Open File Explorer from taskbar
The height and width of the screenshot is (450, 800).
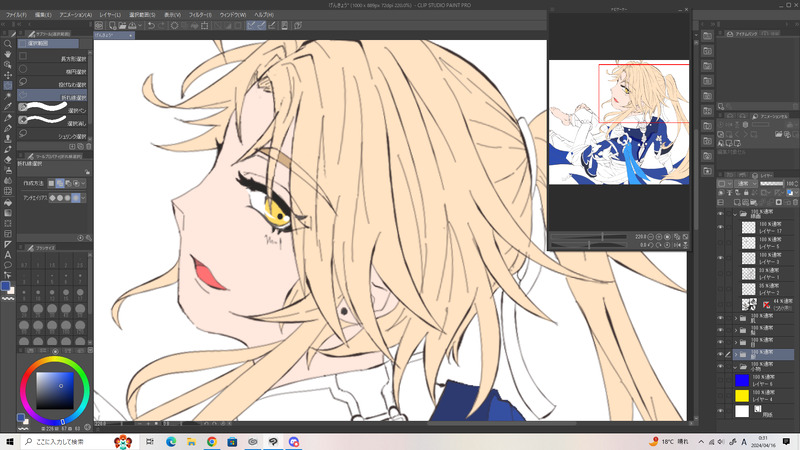click(191, 441)
